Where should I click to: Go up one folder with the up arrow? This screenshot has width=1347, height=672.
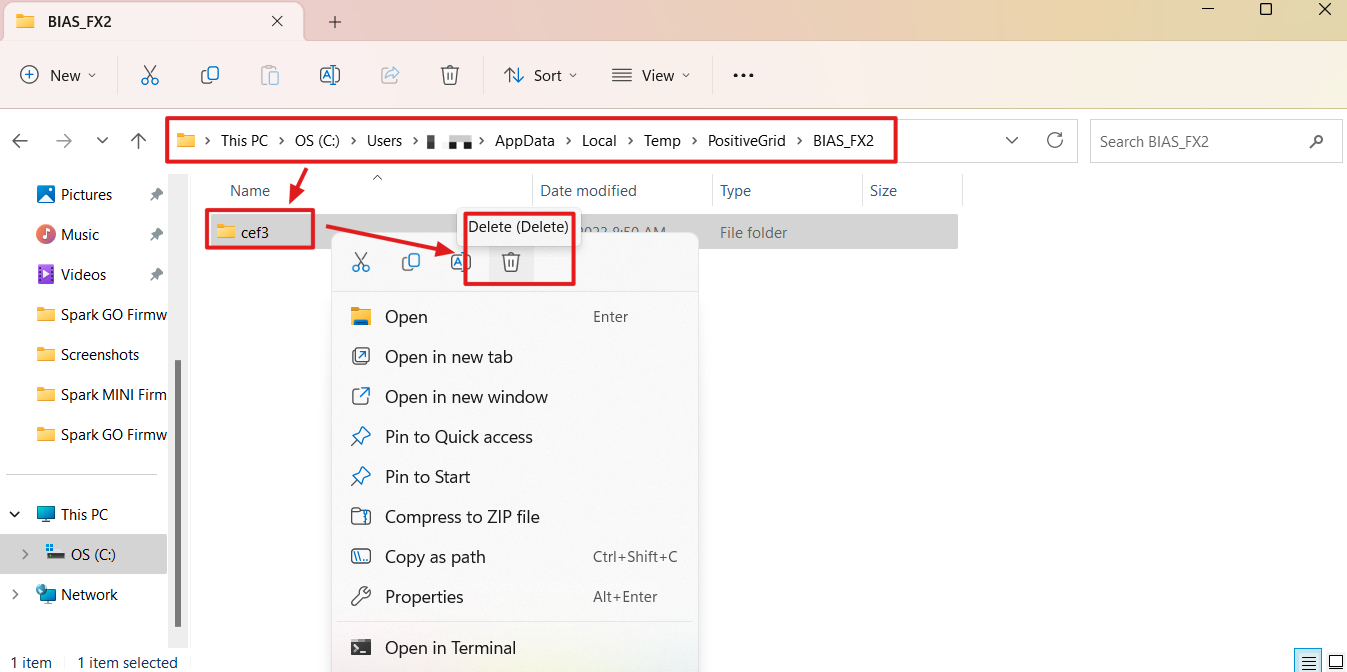coord(139,141)
